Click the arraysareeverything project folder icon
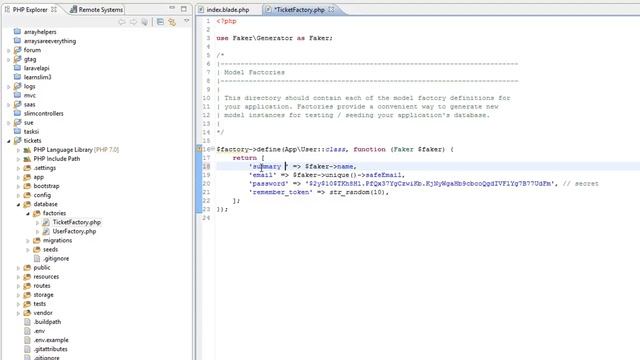 (x=17, y=41)
